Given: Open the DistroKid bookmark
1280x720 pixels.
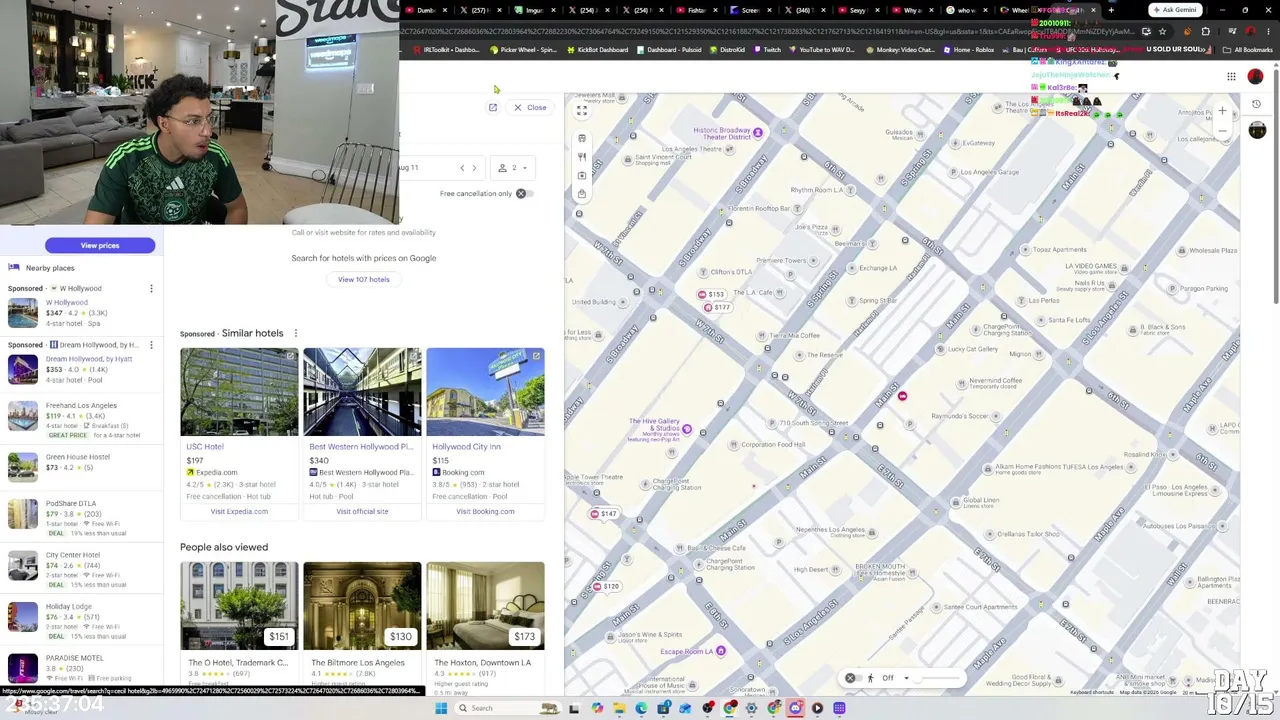Looking at the screenshot, I should pyautogui.click(x=726, y=50).
